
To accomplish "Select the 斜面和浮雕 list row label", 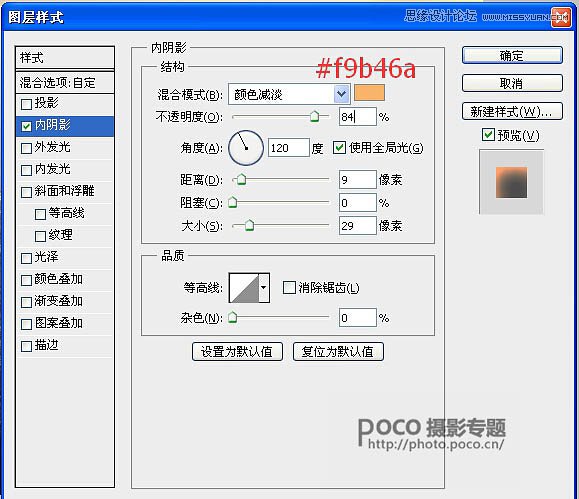I will tap(64, 191).
